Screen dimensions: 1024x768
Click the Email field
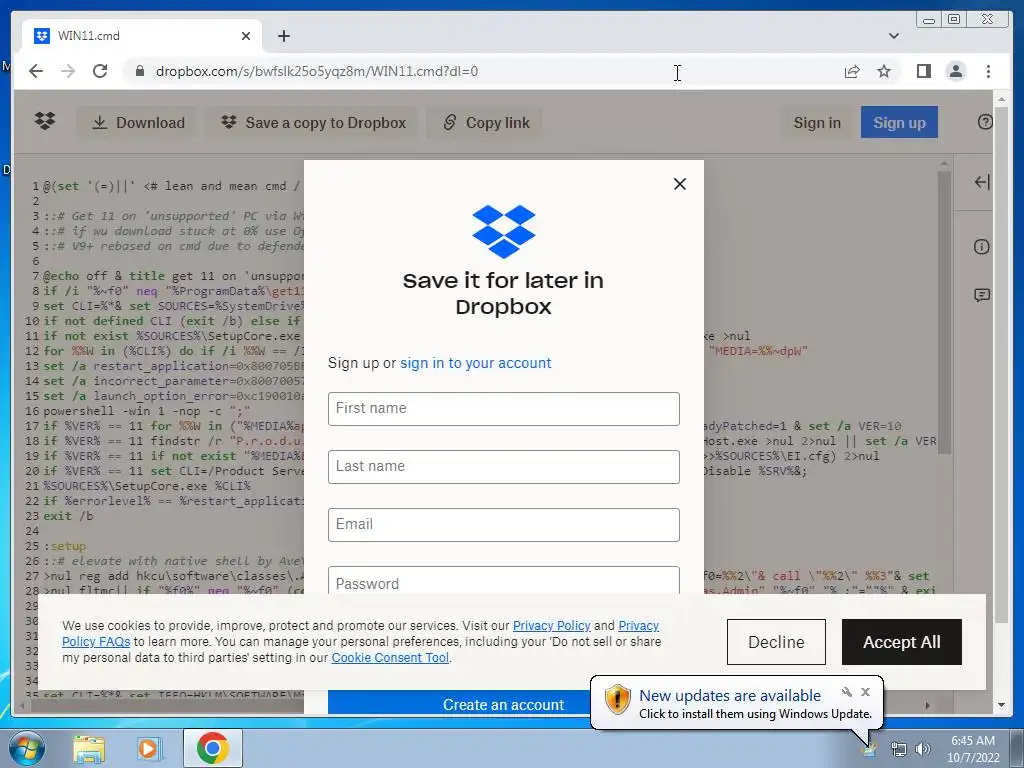[504, 525]
